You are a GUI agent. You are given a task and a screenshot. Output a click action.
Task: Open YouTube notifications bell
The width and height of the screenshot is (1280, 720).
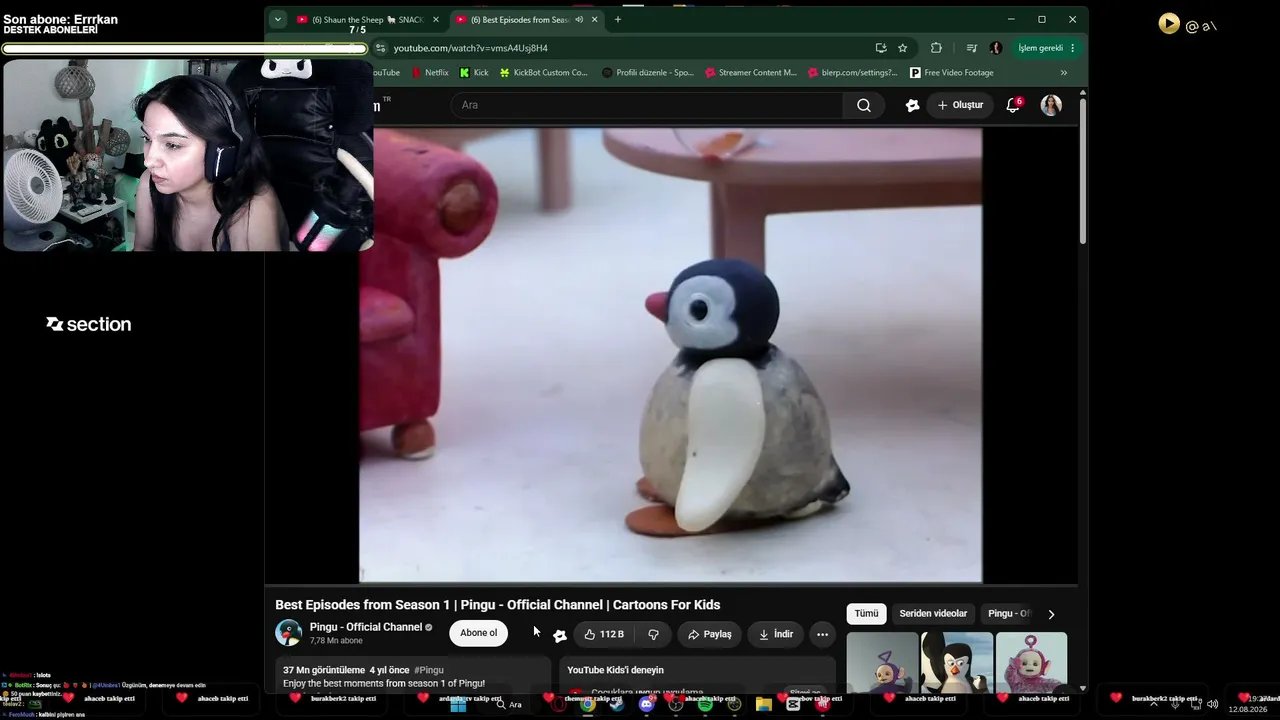[1013, 105]
